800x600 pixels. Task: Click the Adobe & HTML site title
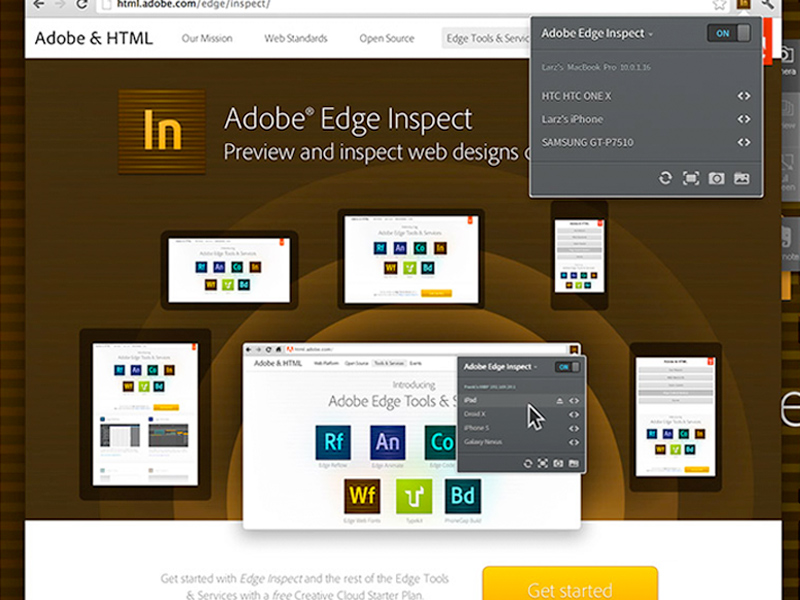click(94, 38)
